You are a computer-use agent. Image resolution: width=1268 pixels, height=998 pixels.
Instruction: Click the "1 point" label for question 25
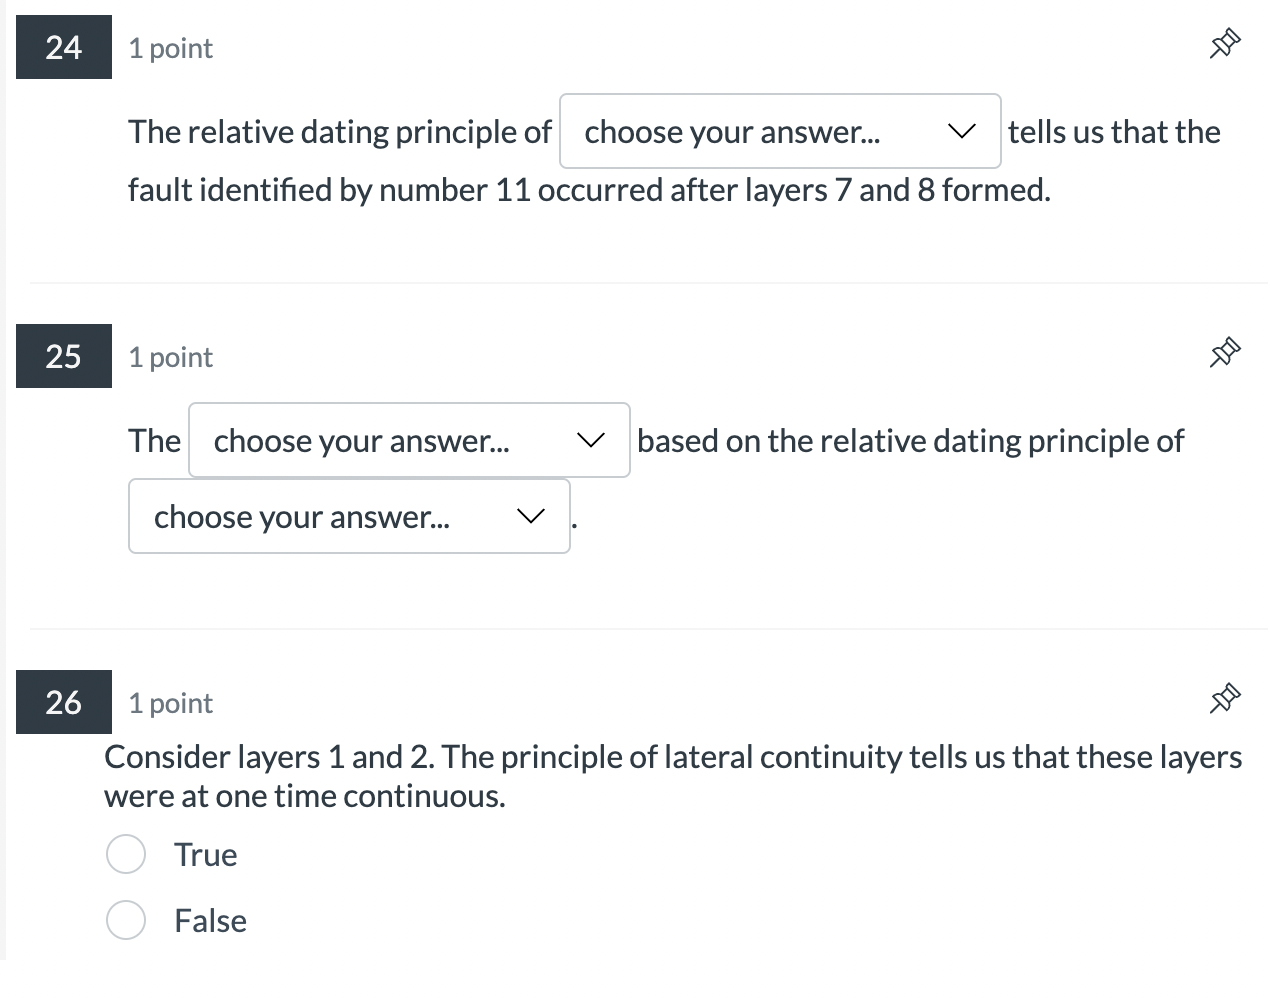171,357
